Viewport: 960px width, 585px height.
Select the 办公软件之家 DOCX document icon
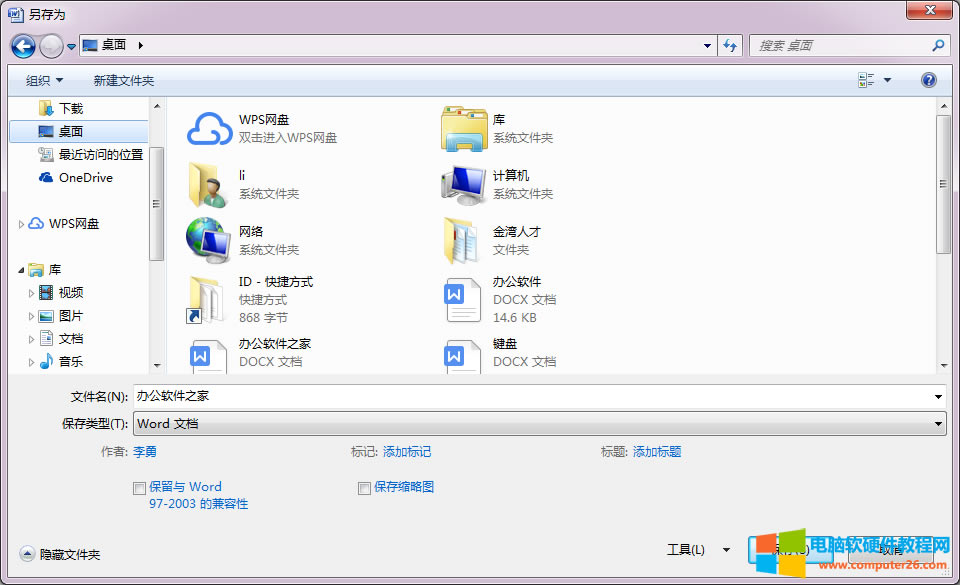(x=207, y=355)
